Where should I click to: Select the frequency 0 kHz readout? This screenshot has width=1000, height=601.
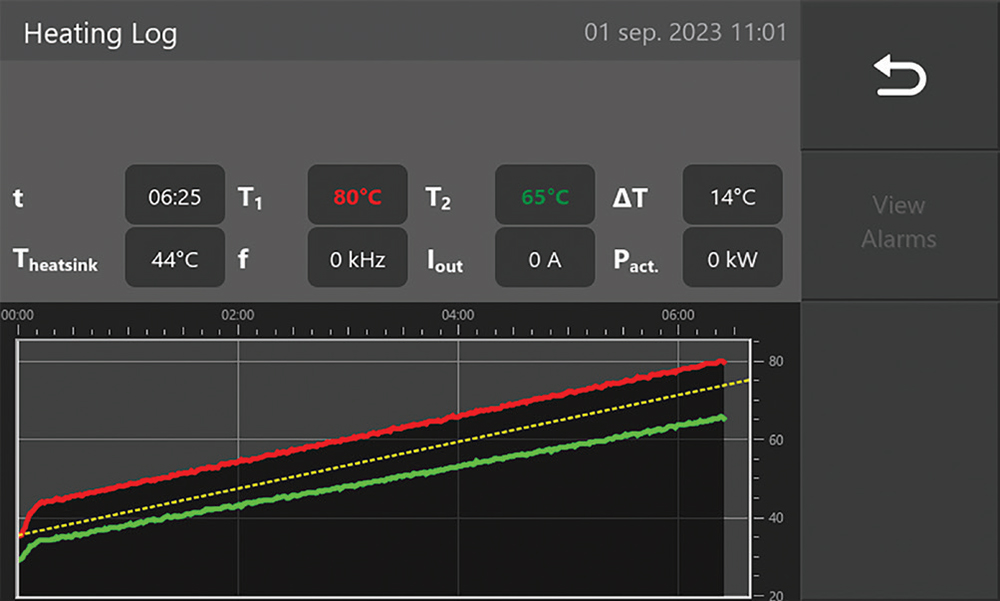click(x=357, y=259)
